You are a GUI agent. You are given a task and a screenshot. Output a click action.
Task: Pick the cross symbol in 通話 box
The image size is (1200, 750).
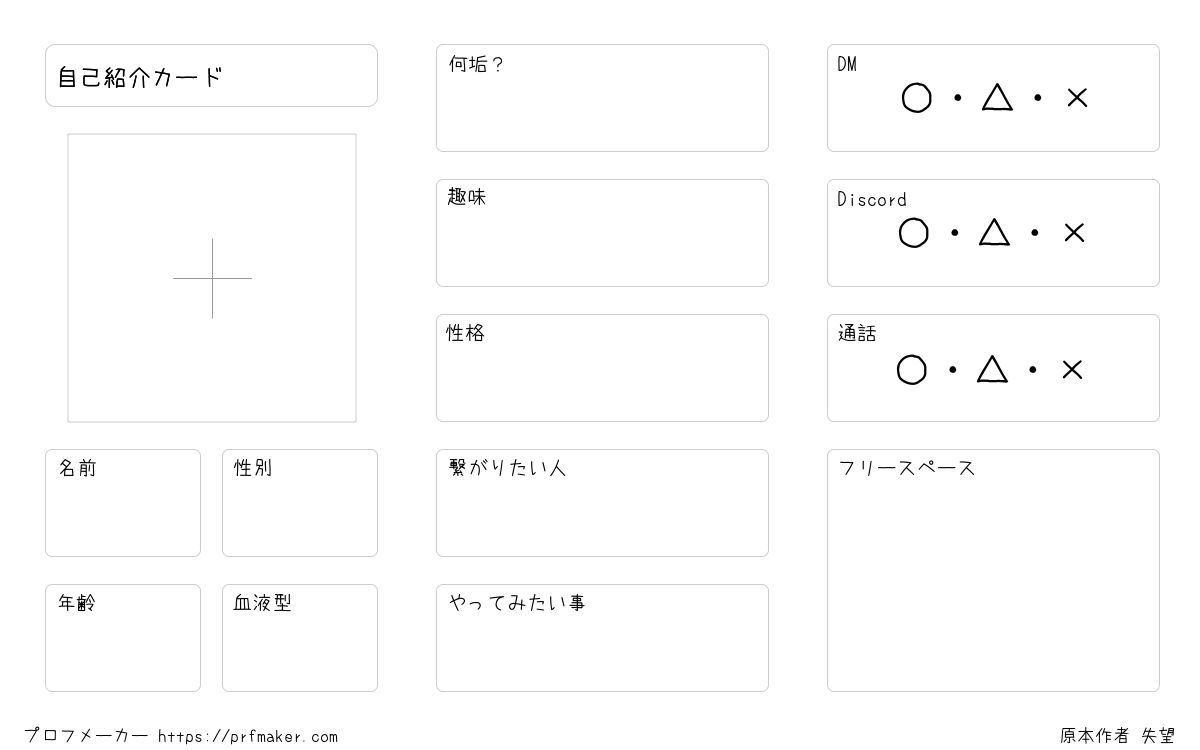[x=1072, y=370]
